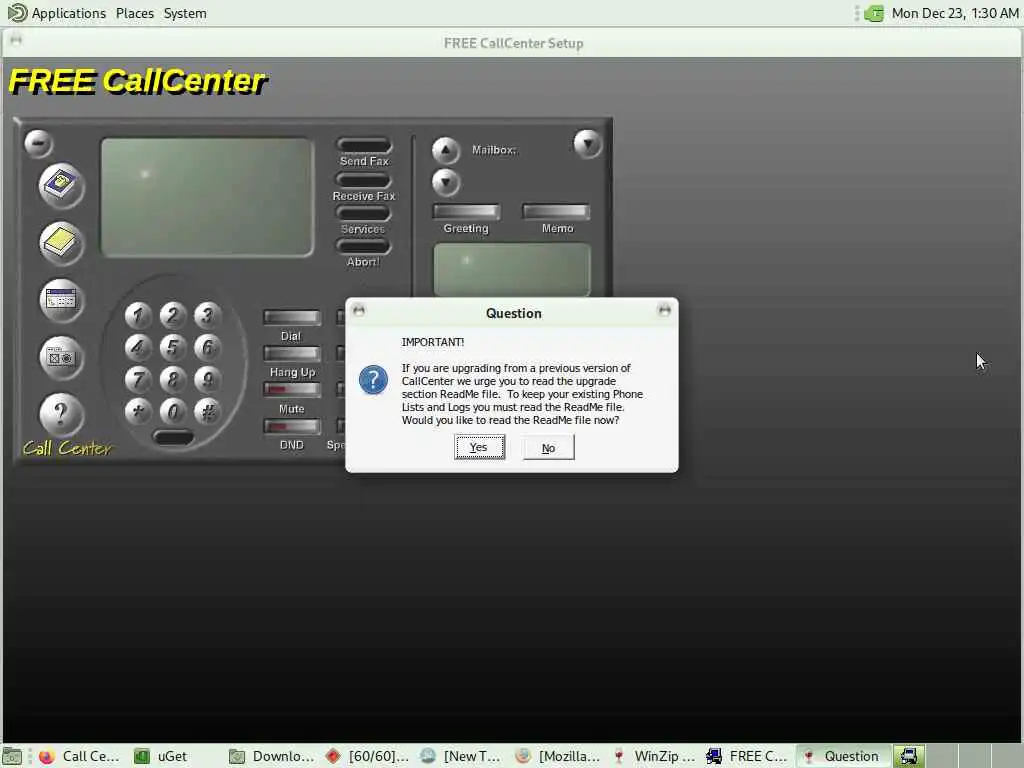Click the Question dialog right title bar button
Screen dimensions: 1024x768
click(664, 311)
